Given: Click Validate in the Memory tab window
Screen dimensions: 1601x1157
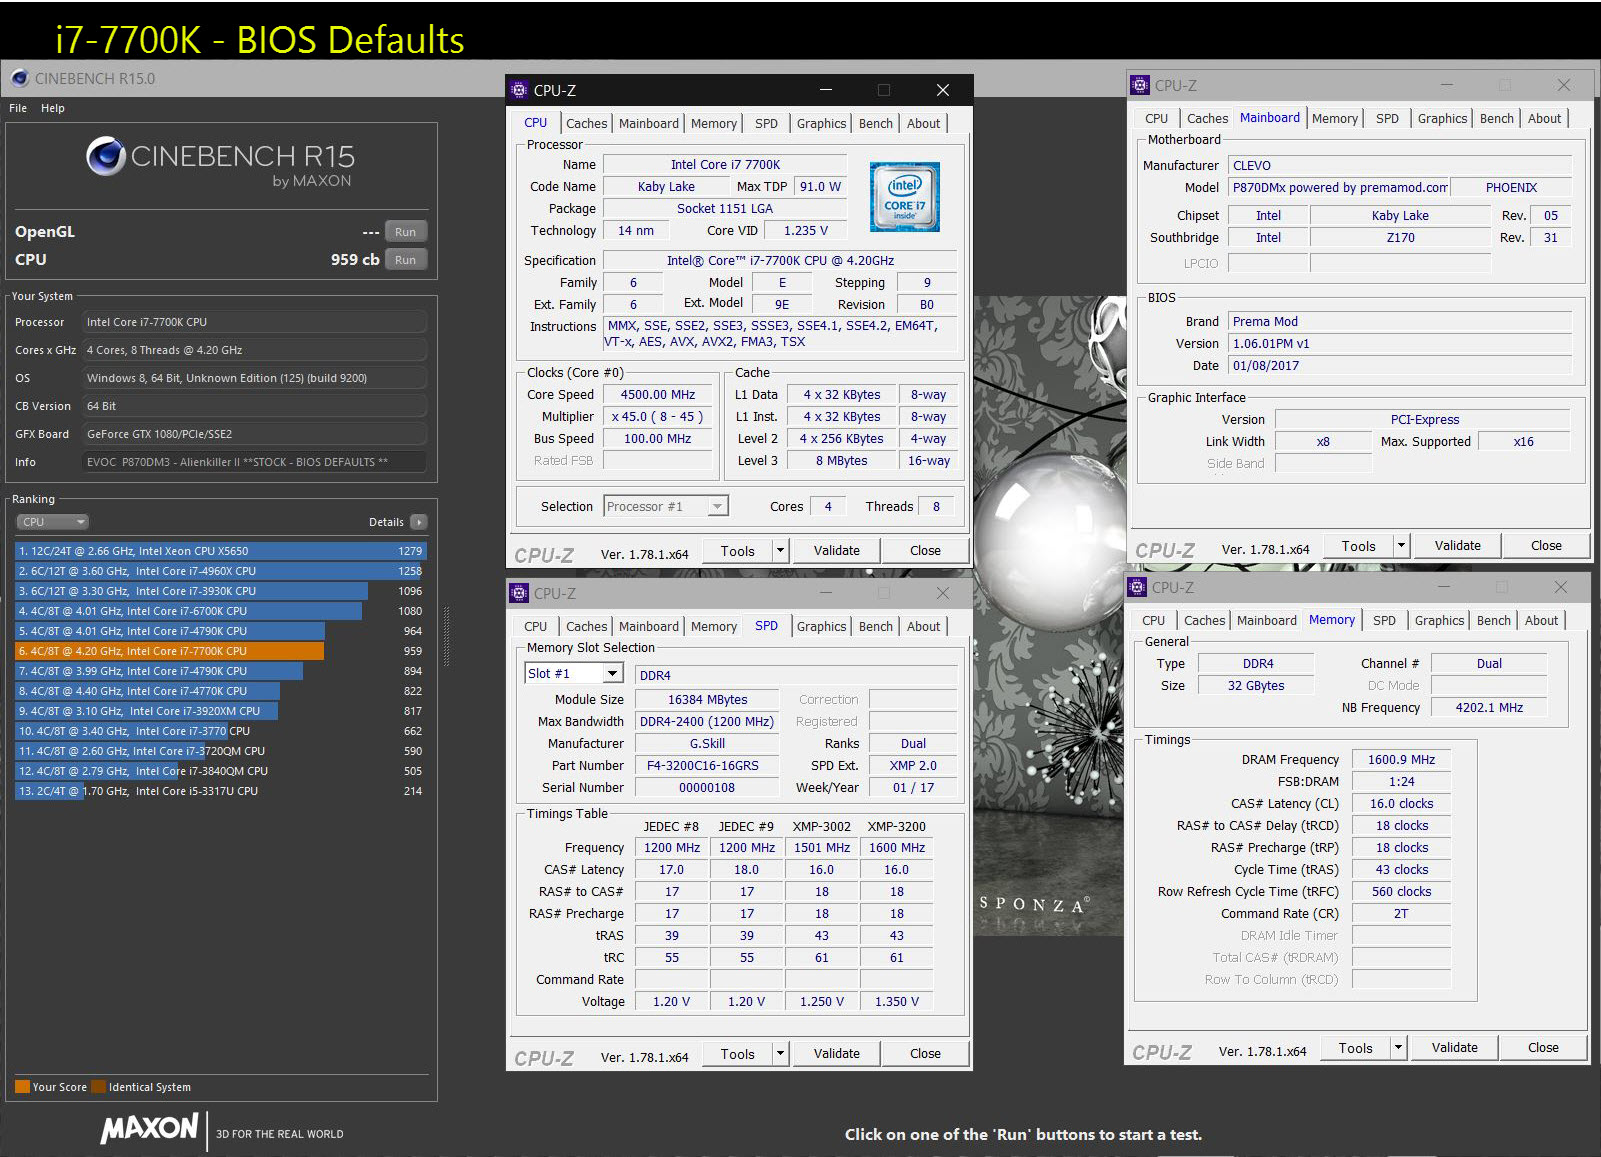Looking at the screenshot, I should click(1454, 1048).
